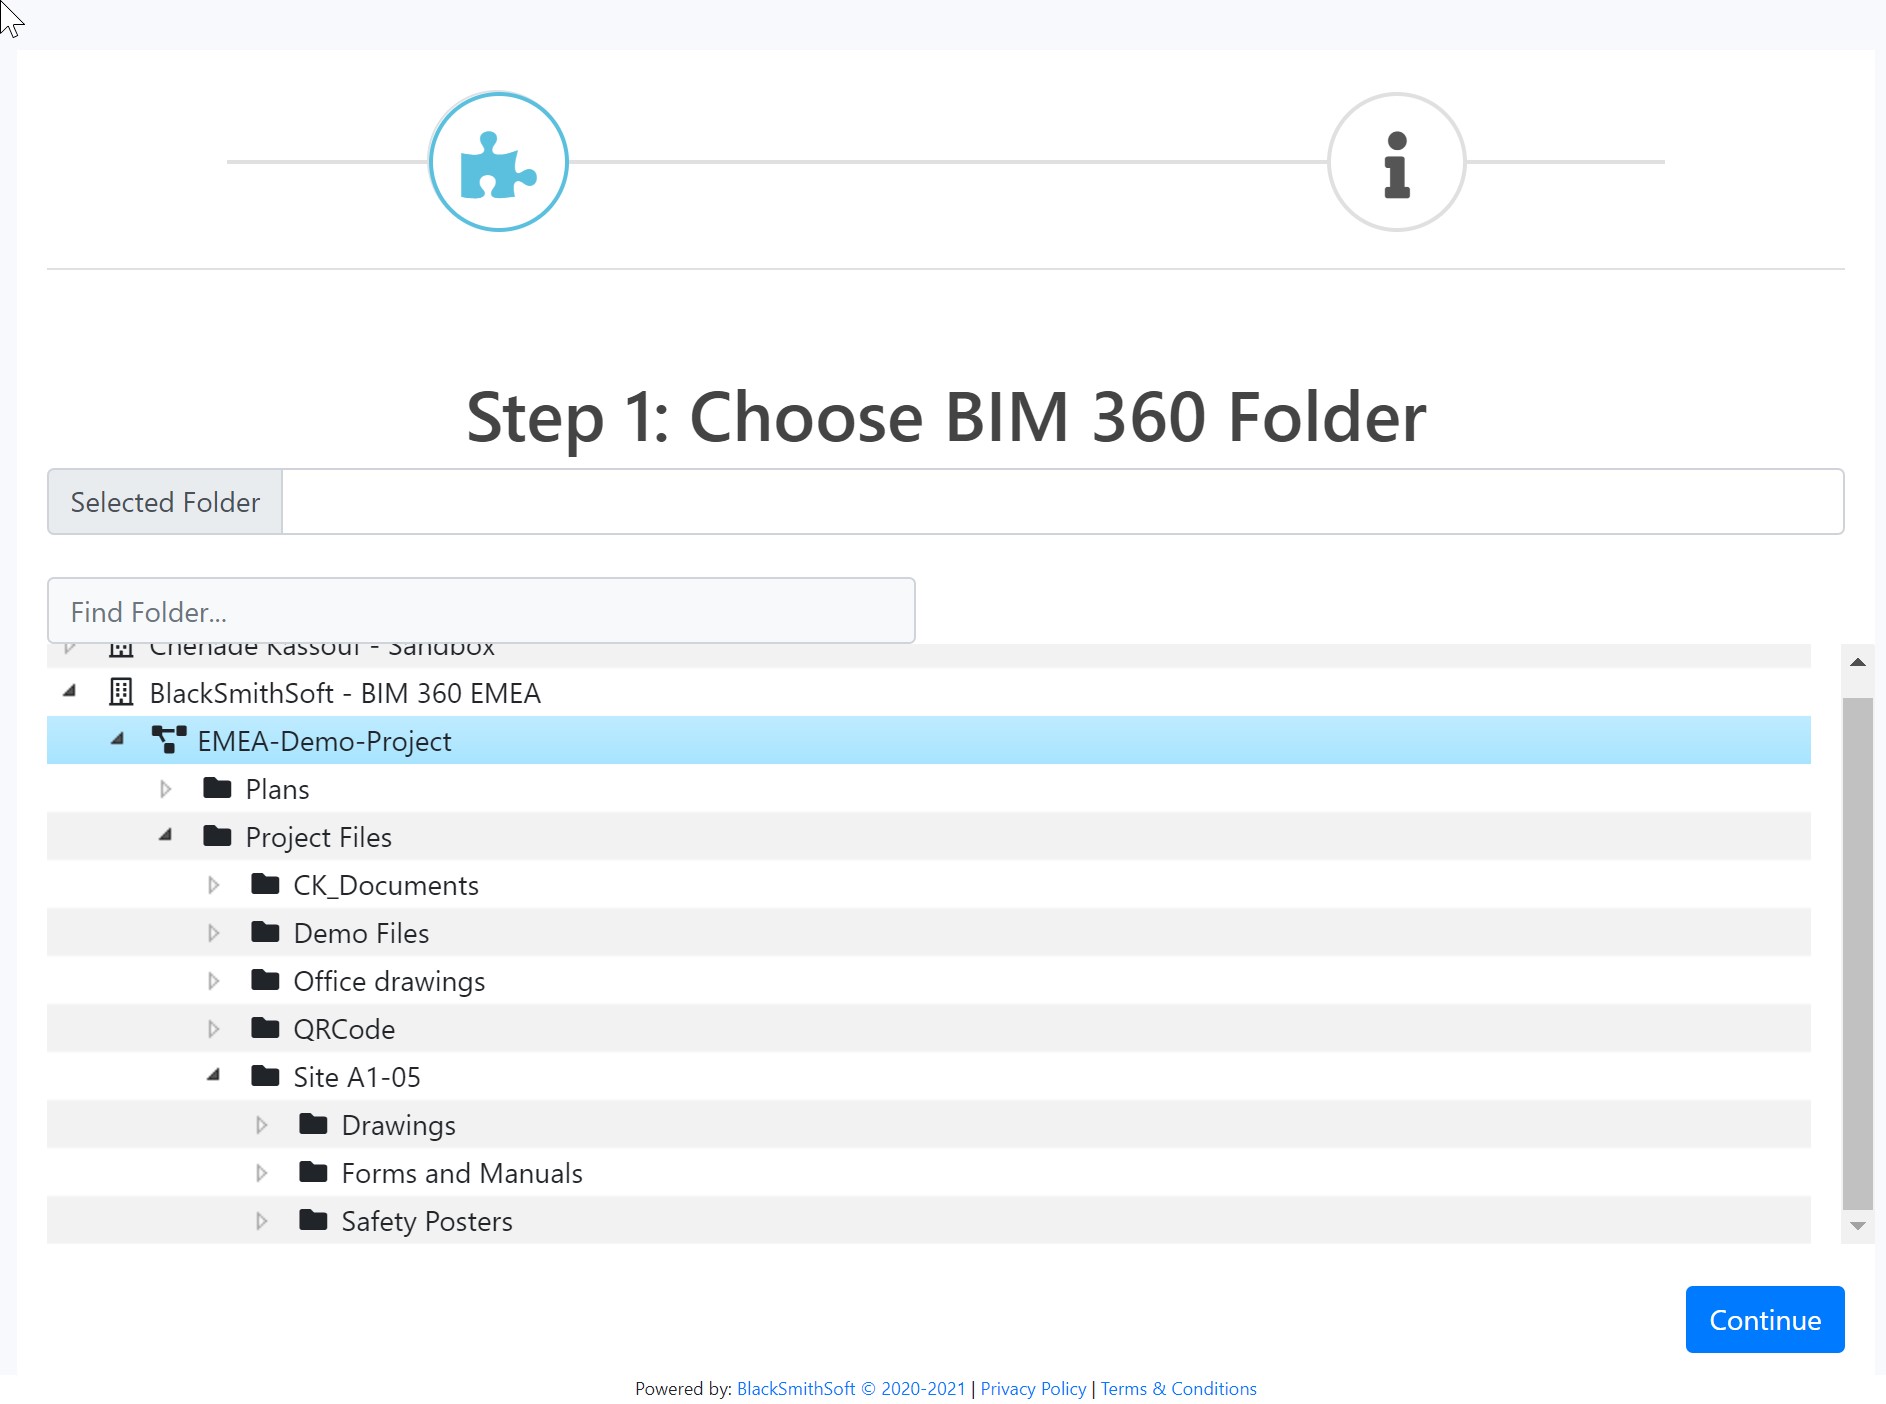Click the Plans folder icon
This screenshot has height=1404, width=1886.
click(x=217, y=788)
